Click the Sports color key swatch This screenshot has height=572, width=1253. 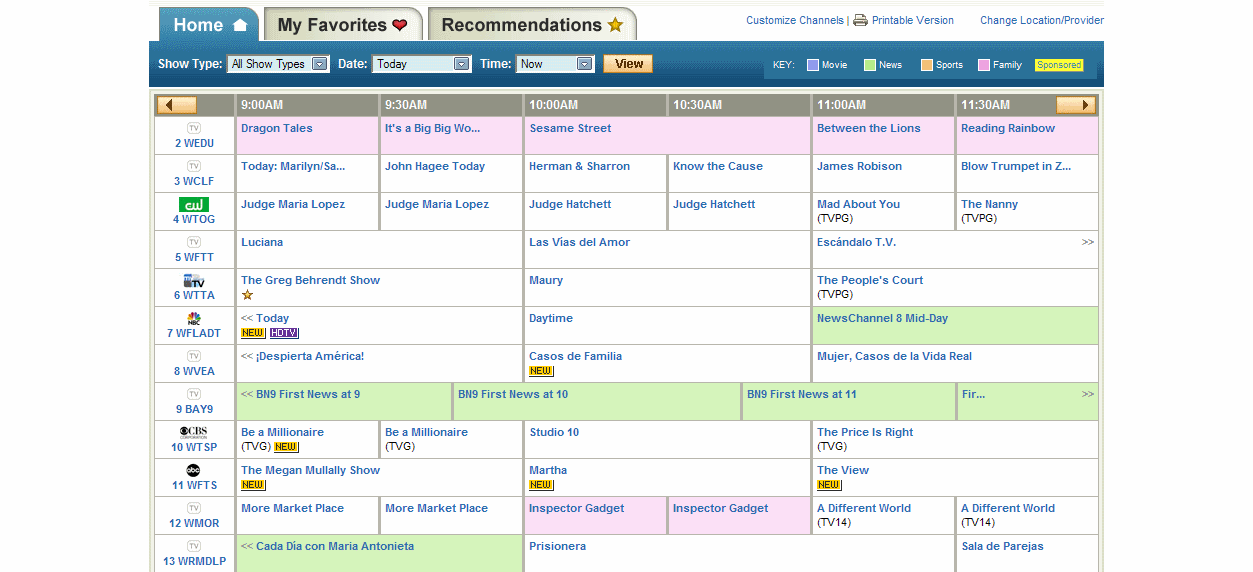pos(927,65)
